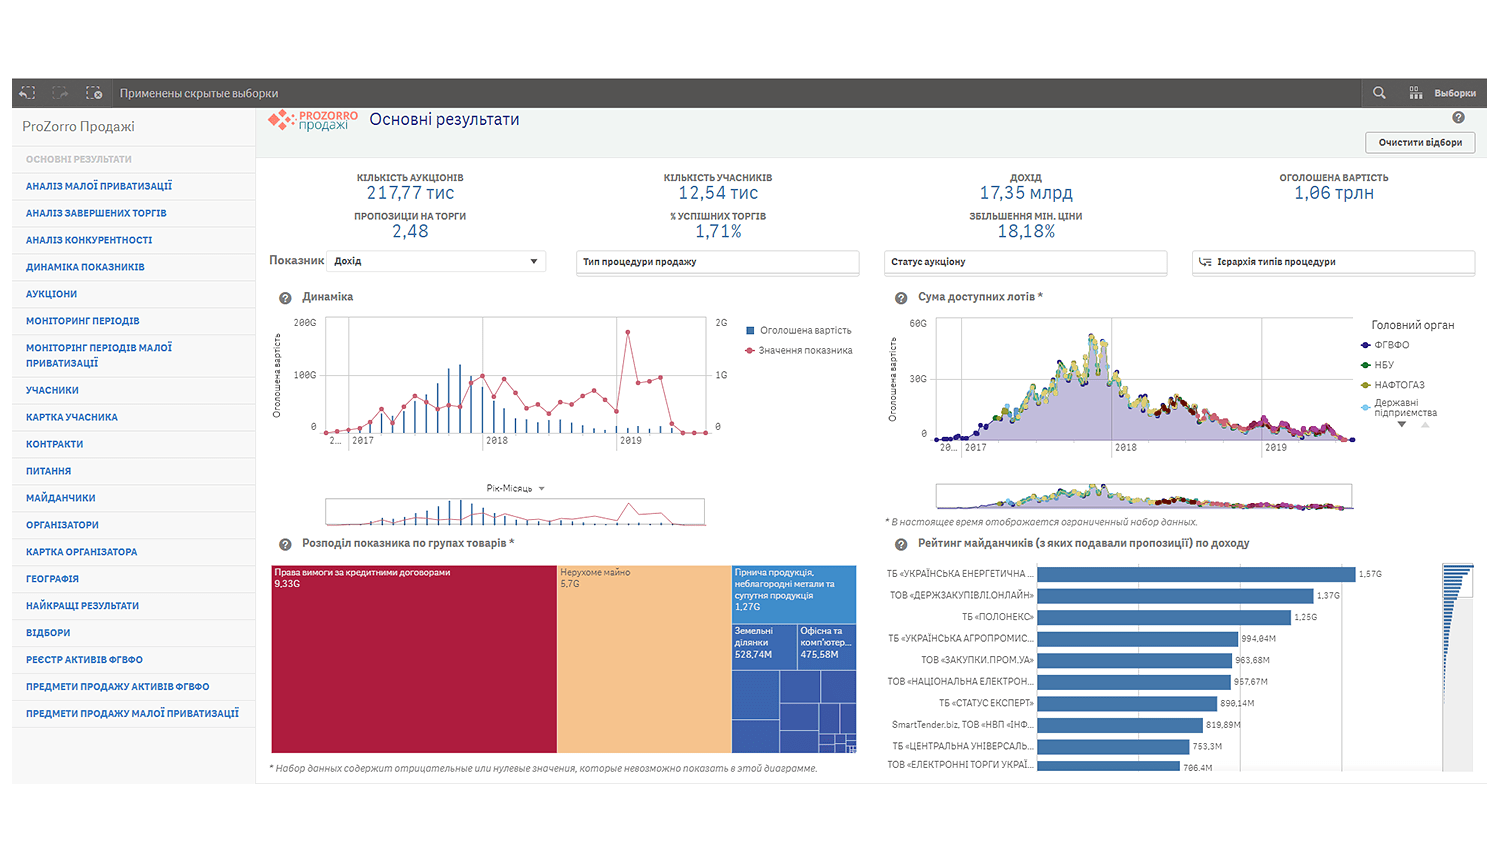Click the help icon beside Сума доступних лотів

click(x=901, y=297)
